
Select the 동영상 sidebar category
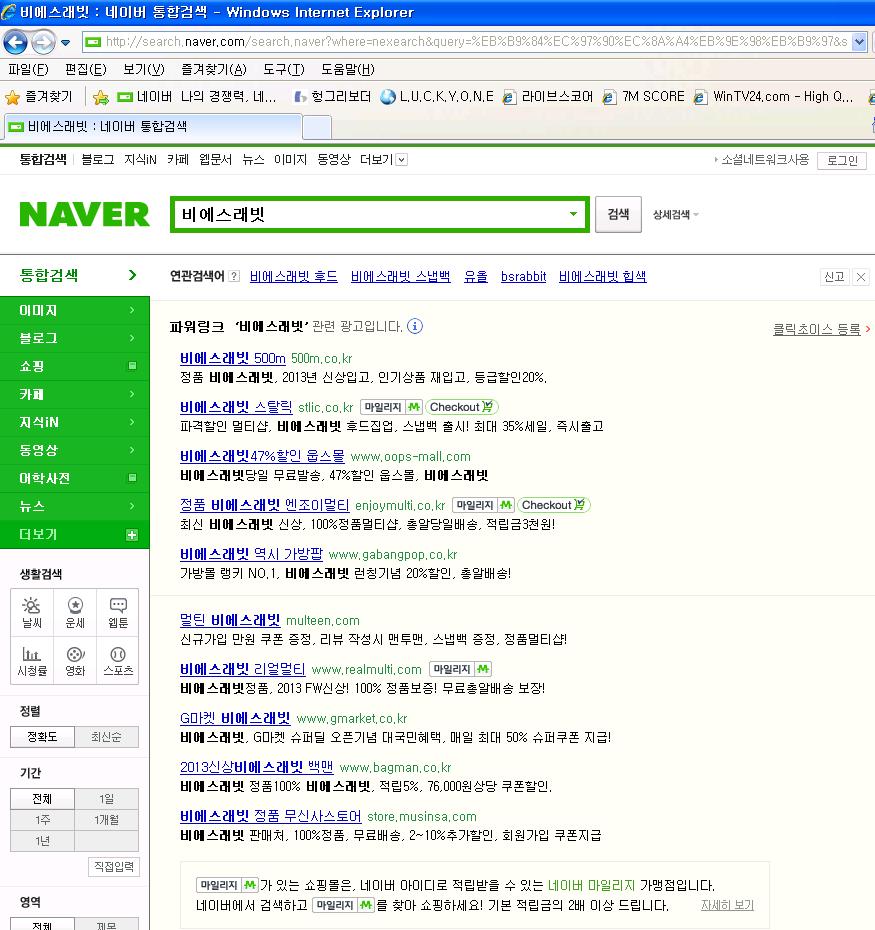tap(75, 450)
